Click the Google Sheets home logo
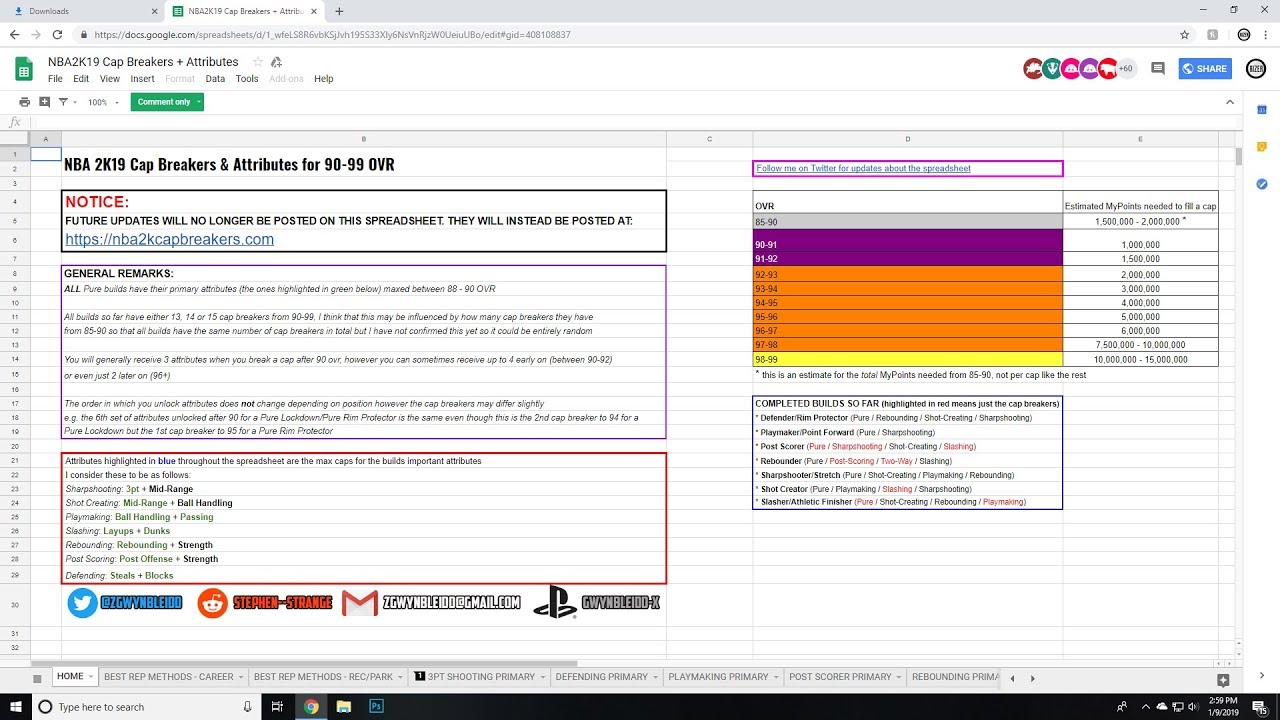 click(x=24, y=69)
